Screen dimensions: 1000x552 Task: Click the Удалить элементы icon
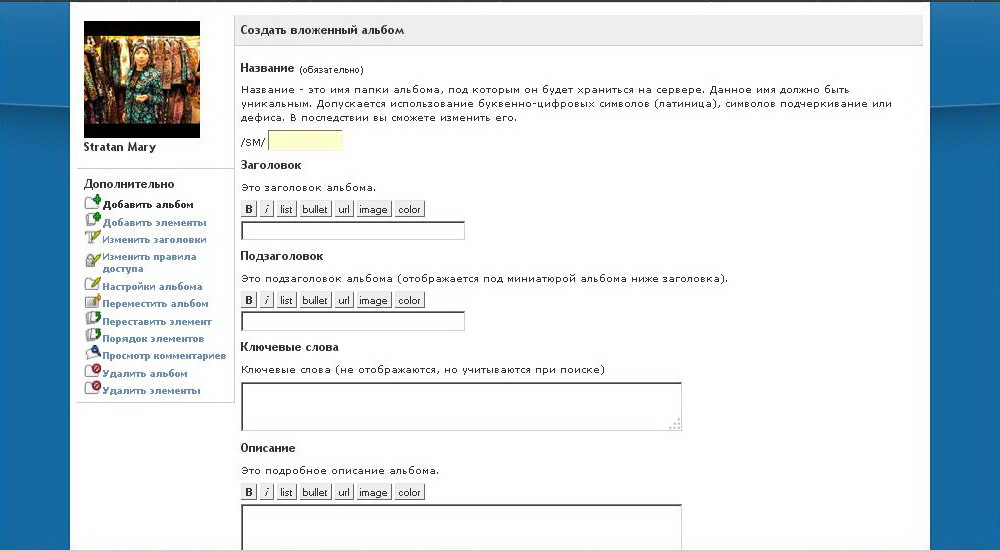[x=93, y=389]
